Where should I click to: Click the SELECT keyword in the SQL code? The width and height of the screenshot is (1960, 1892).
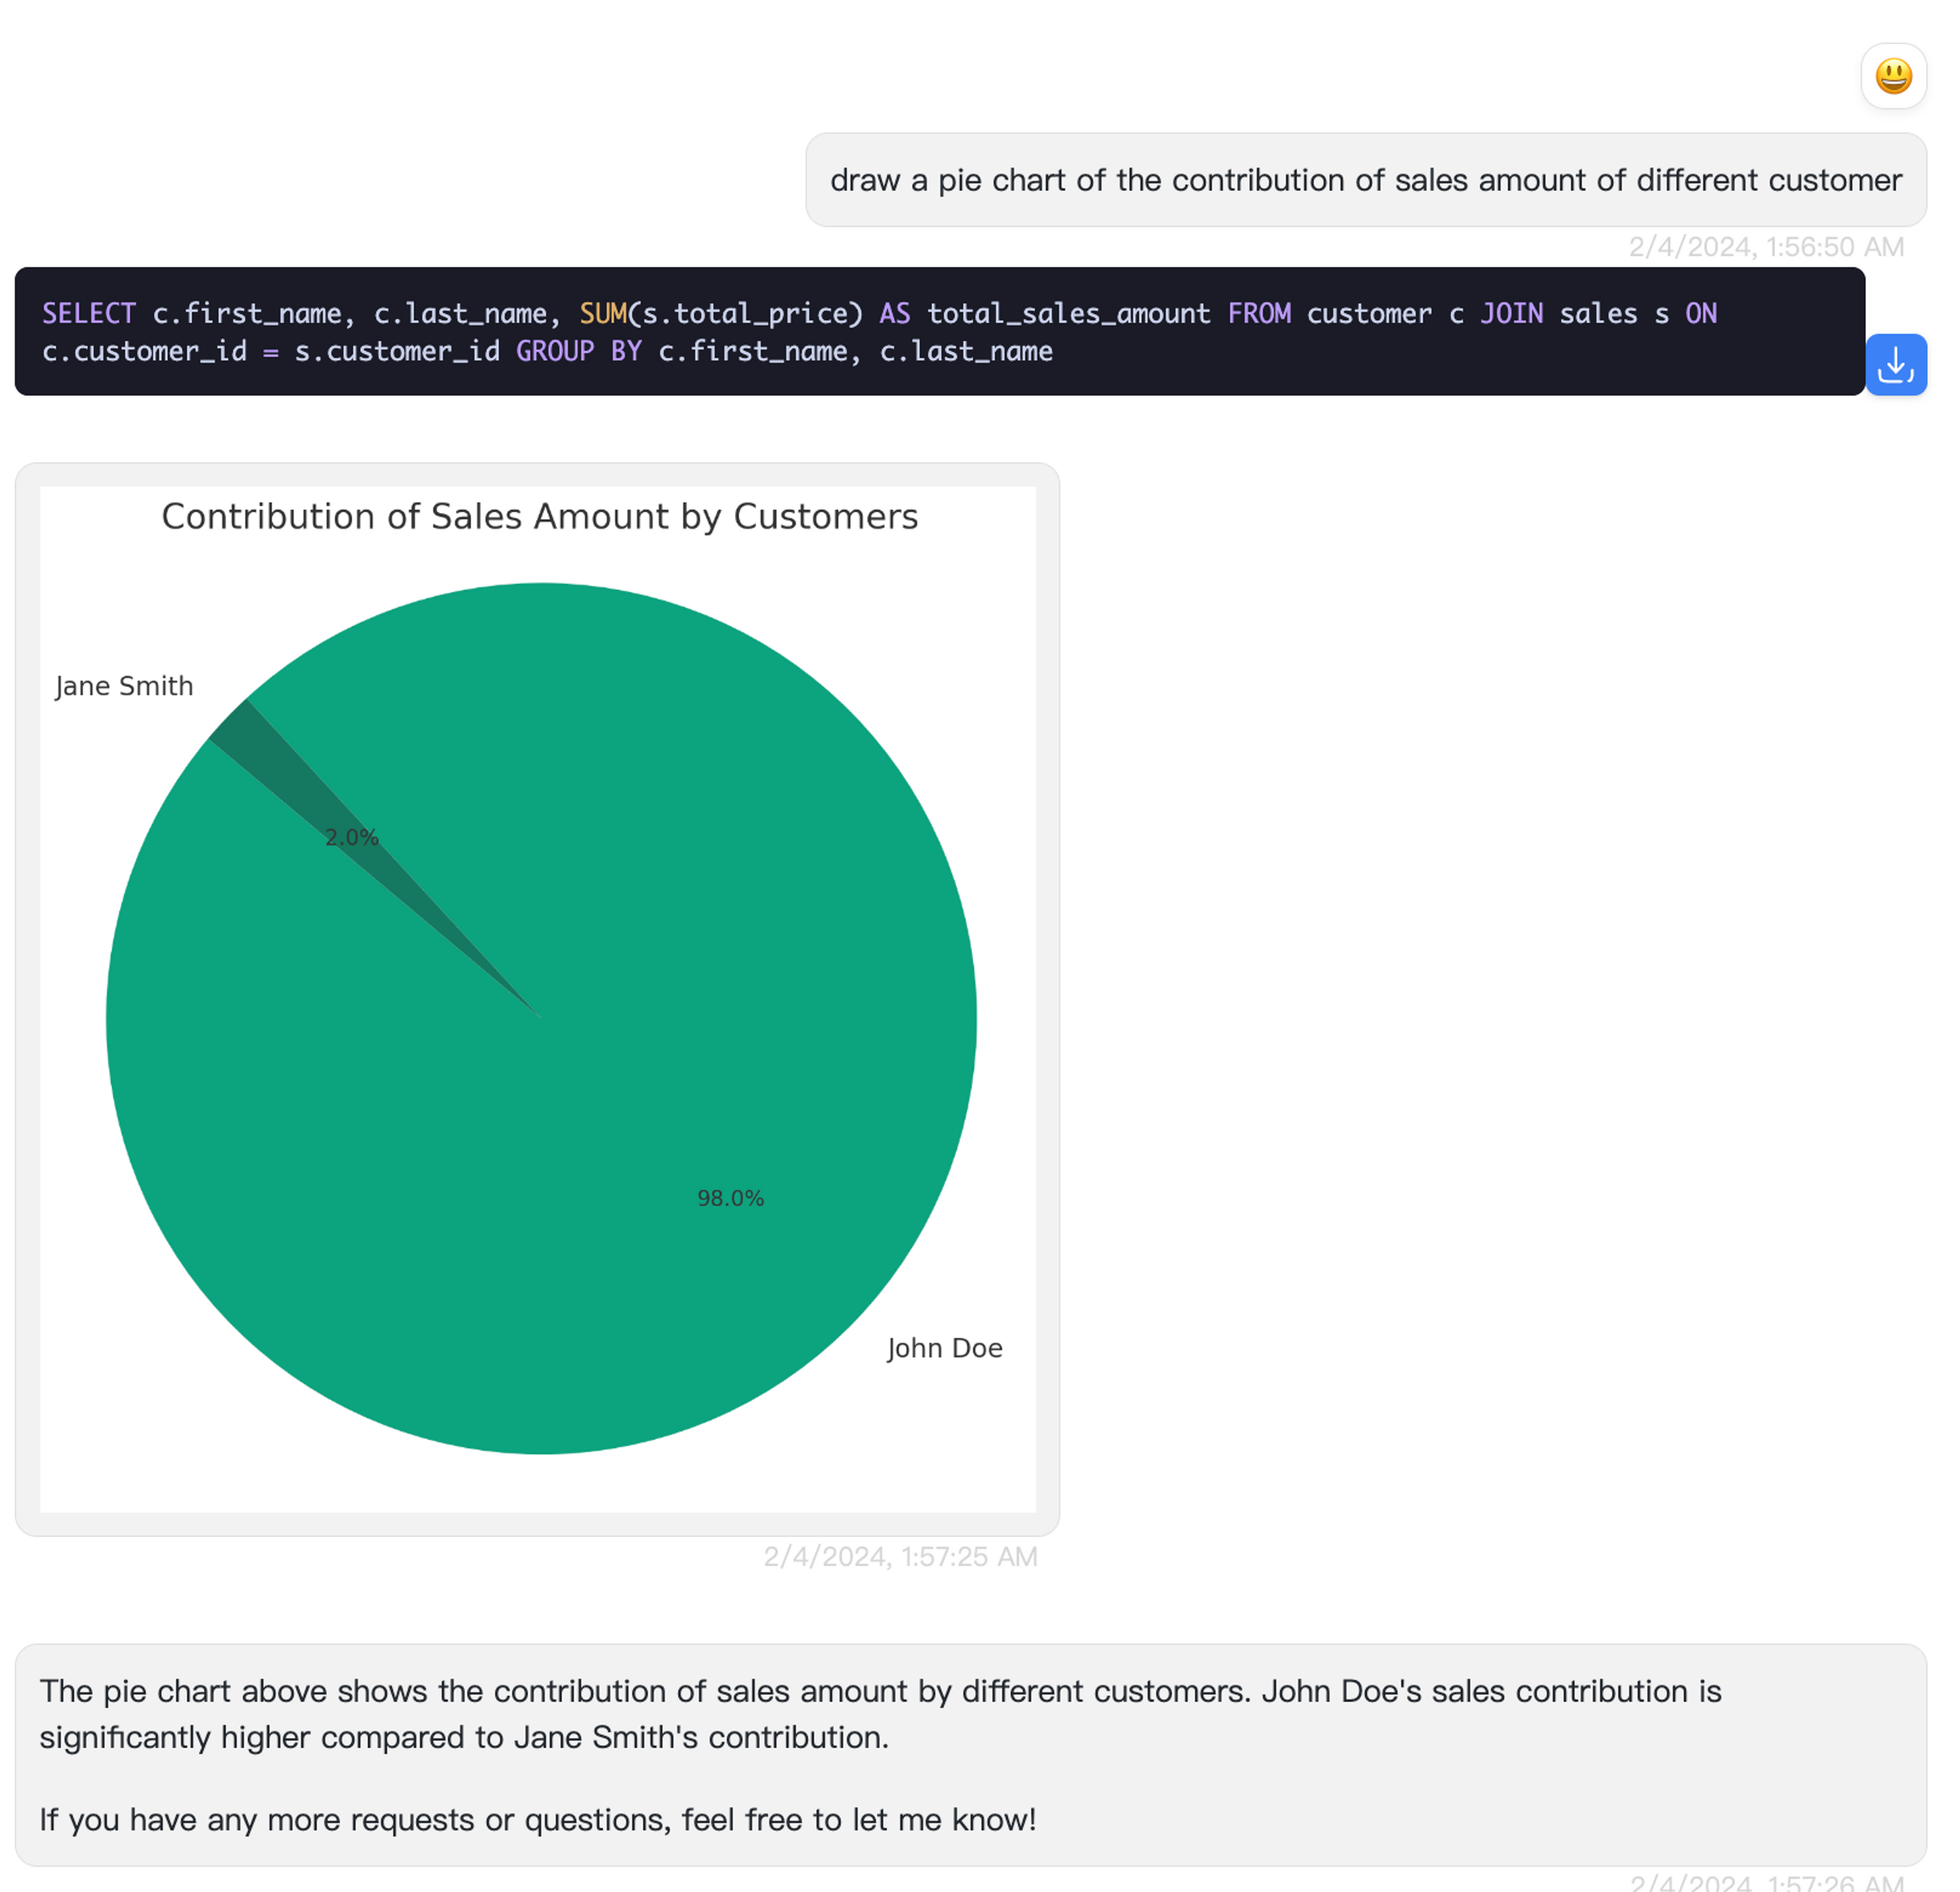pos(88,314)
